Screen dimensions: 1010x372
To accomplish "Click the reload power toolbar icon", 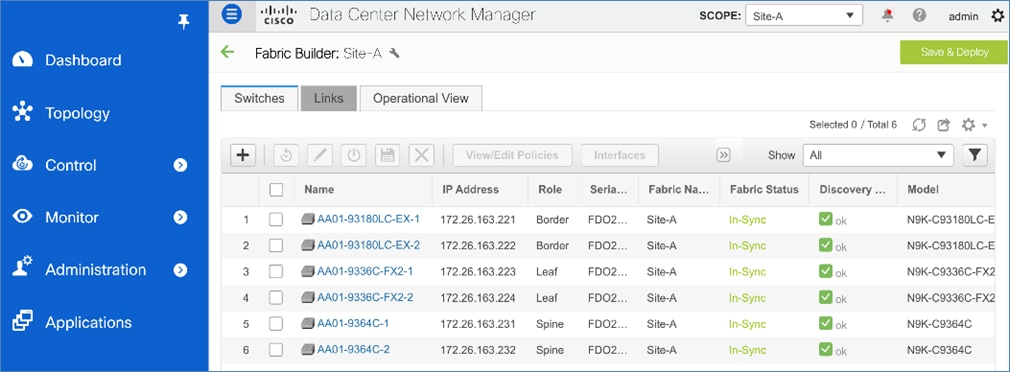I will 353,155.
